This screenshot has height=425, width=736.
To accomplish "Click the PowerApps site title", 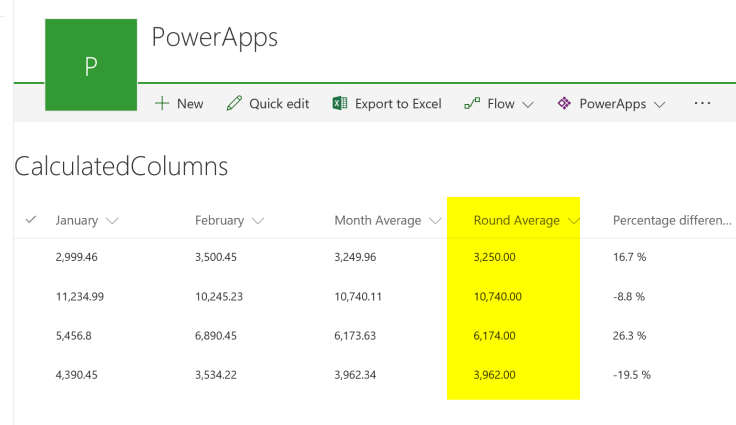I will click(214, 38).
